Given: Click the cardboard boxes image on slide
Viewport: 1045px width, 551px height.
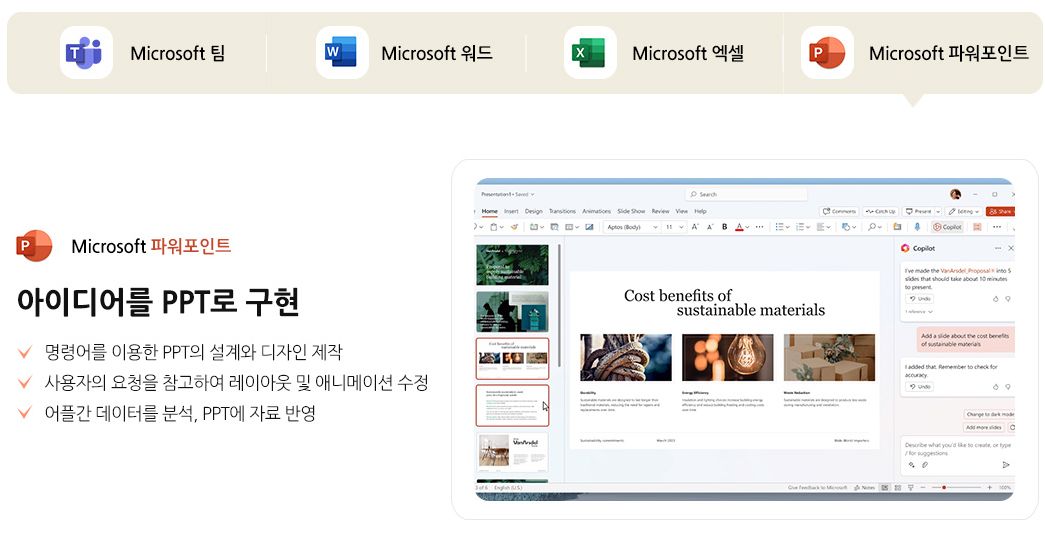Looking at the screenshot, I should pyautogui.click(x=829, y=357).
